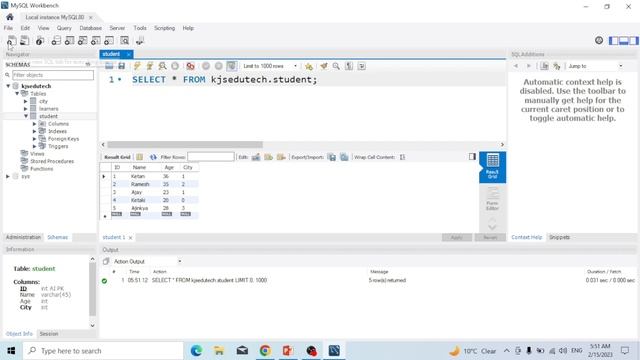This screenshot has width=640, height=360.
Task: Click the rollback transaction icon
Action: click(218, 66)
